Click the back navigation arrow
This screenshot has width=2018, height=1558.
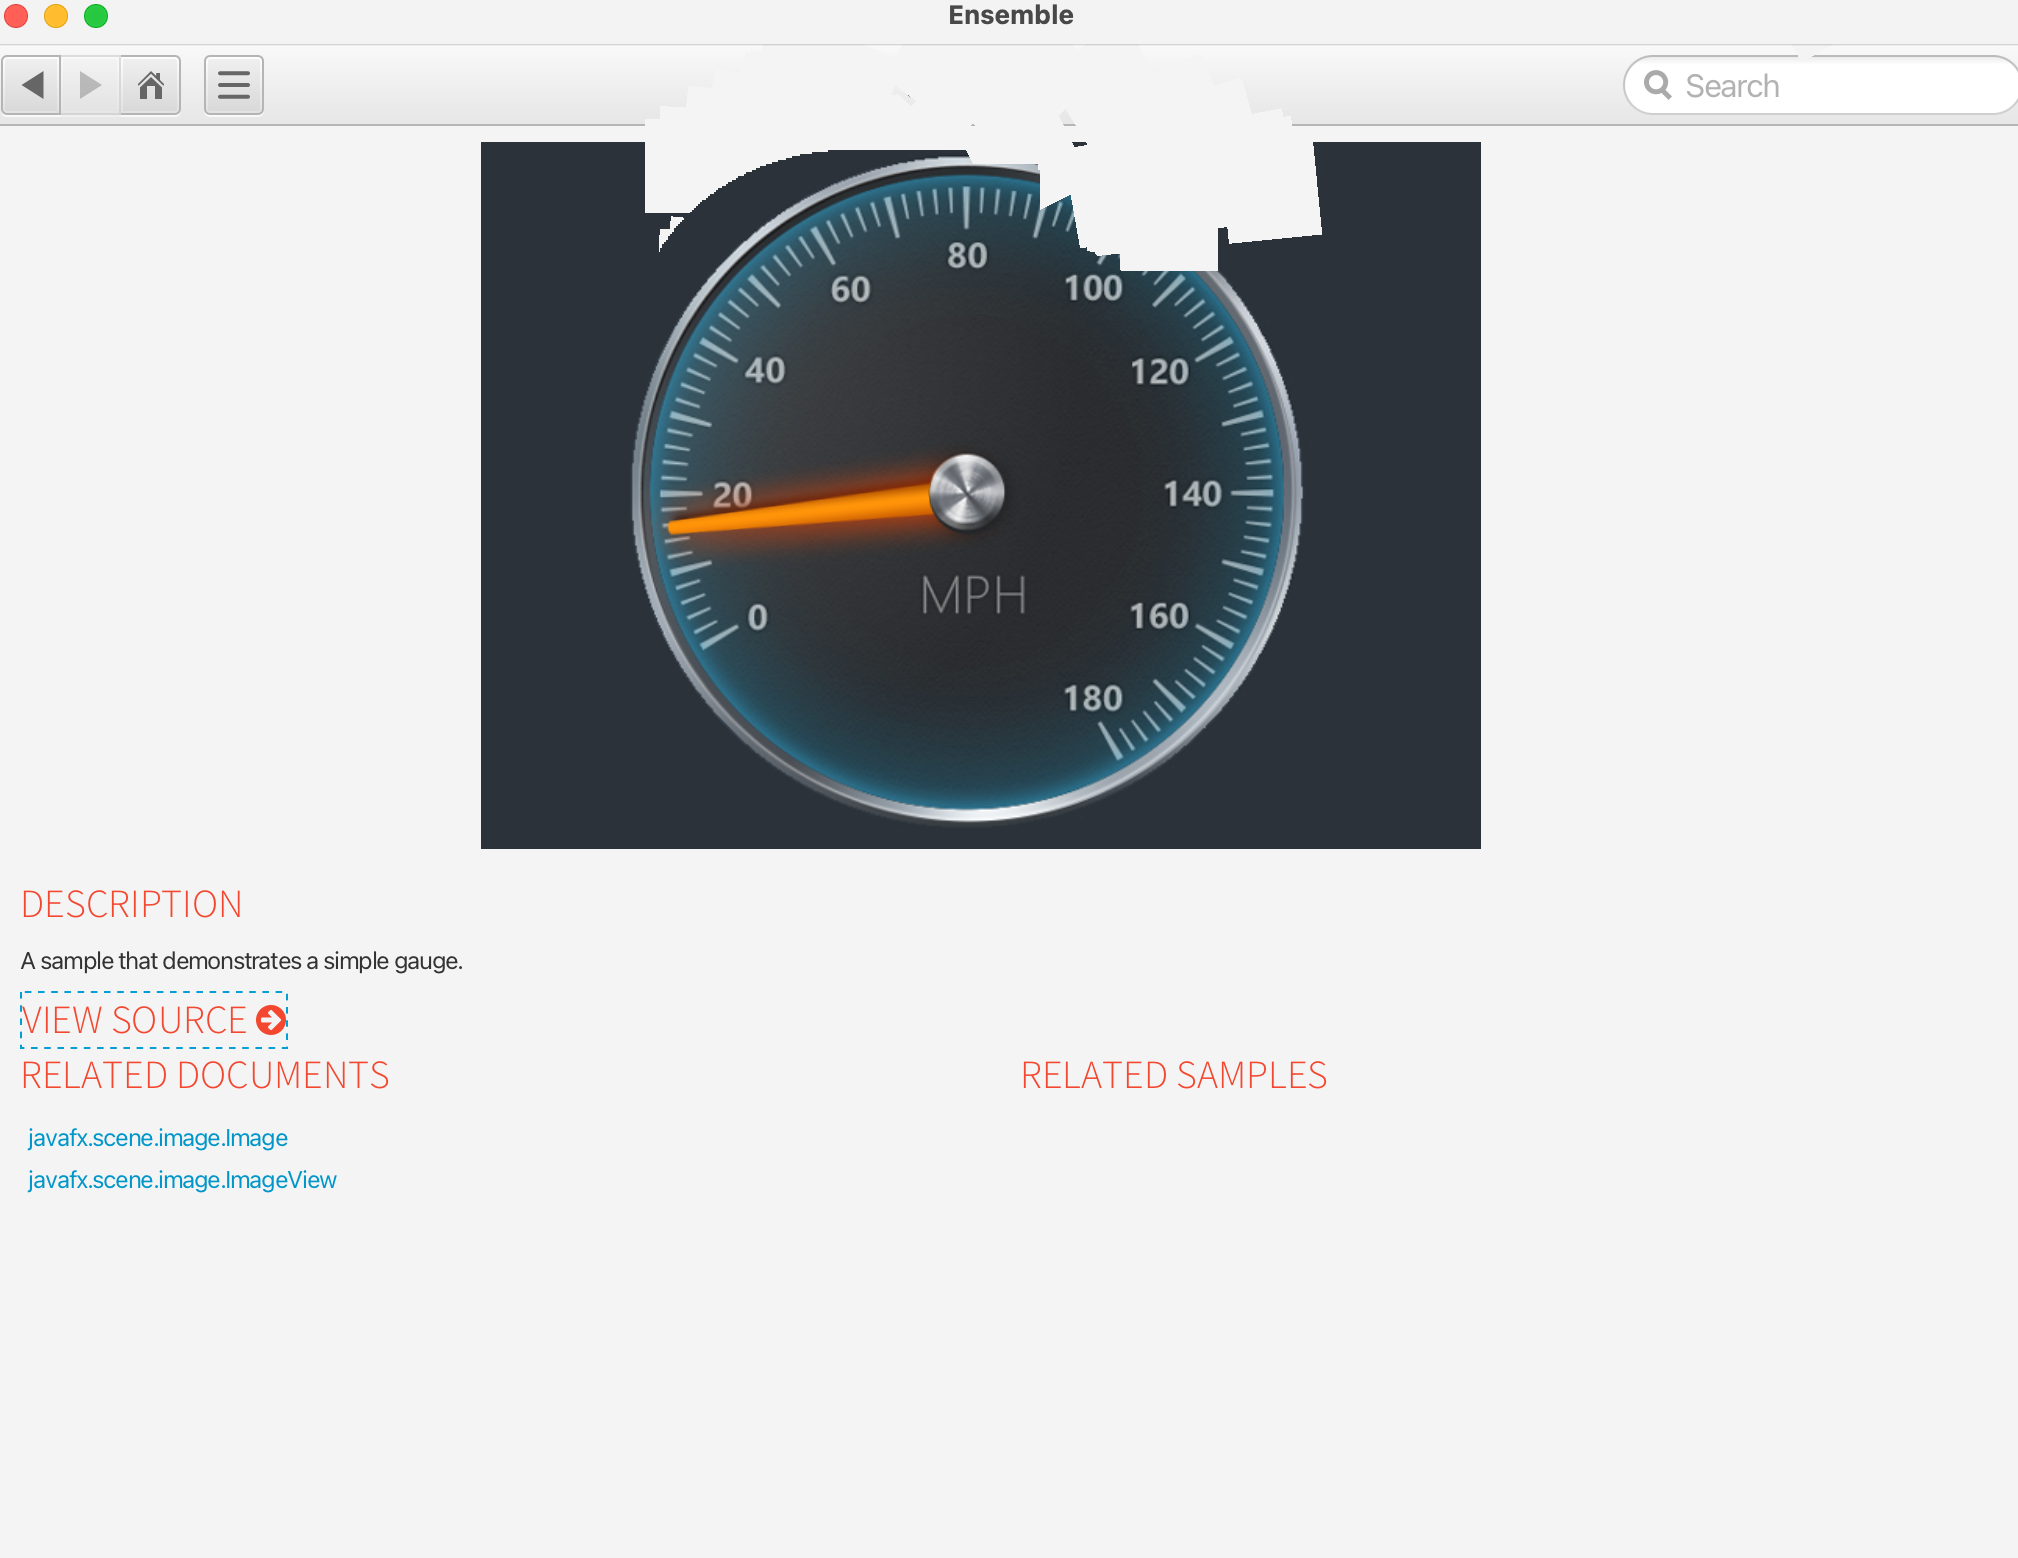coord(32,85)
